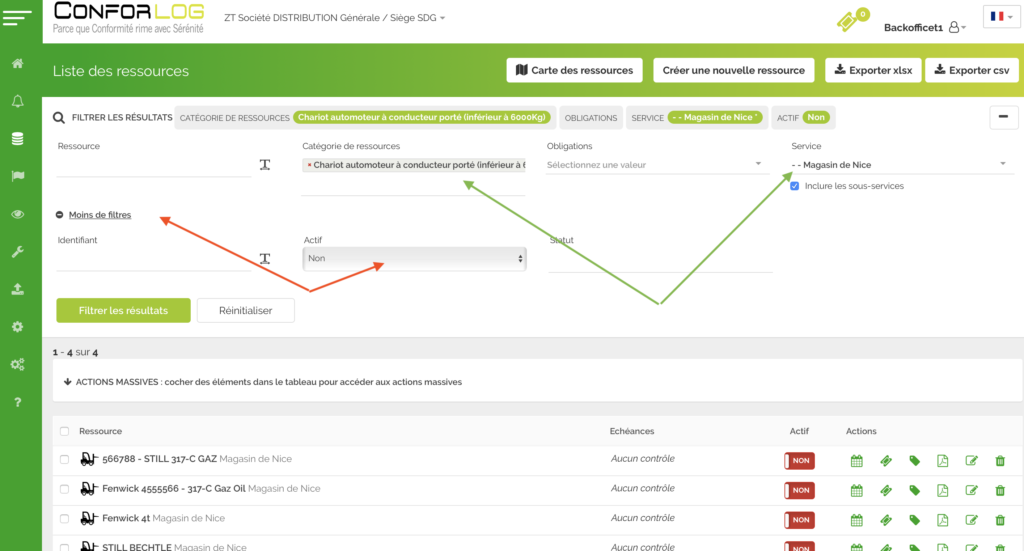Viewport: 1024px width, 551px height.
Task: Click the eye icon in sidebar
Action: (17, 214)
